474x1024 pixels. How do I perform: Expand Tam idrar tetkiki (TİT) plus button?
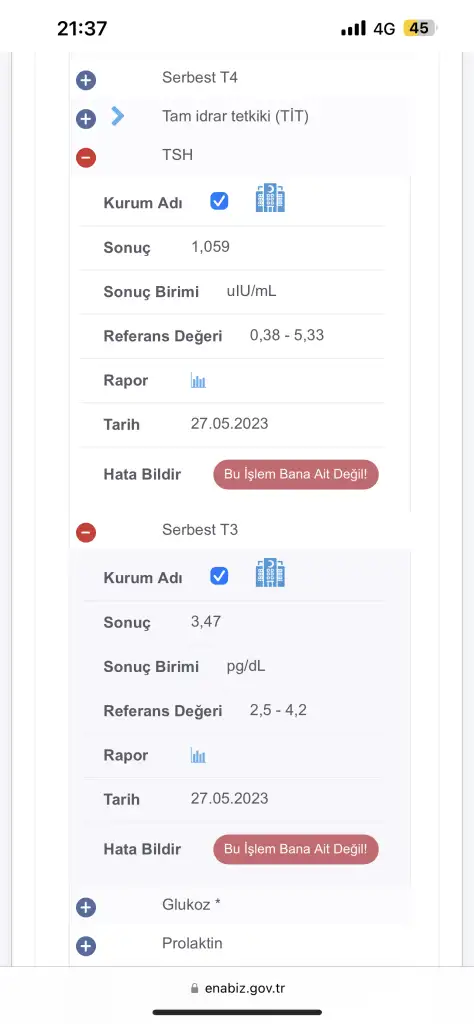(86, 119)
